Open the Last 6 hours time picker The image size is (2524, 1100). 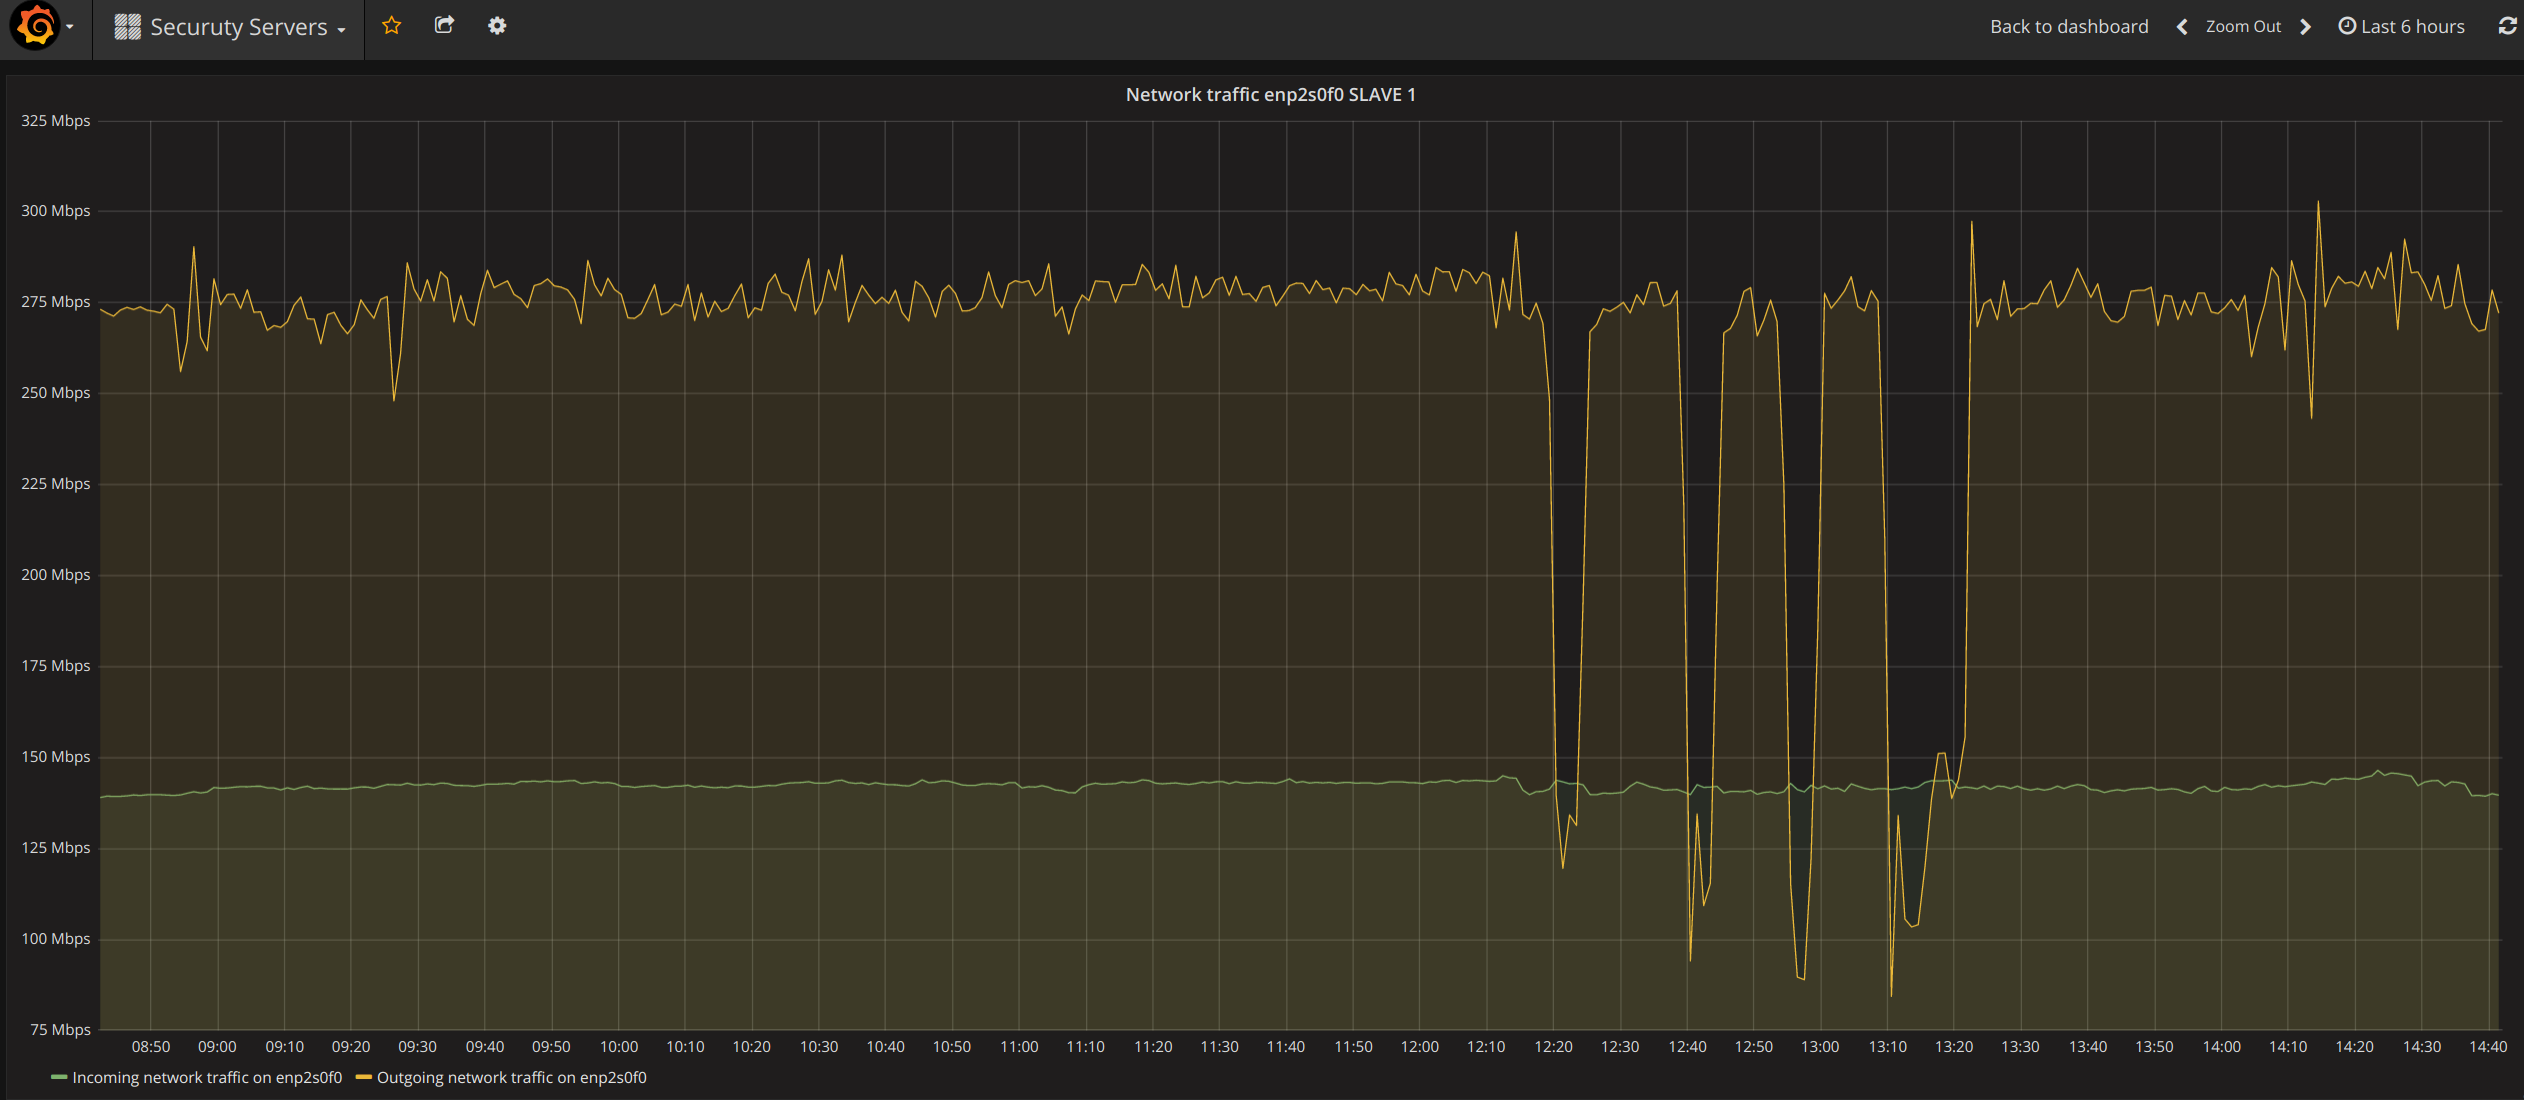(2401, 27)
